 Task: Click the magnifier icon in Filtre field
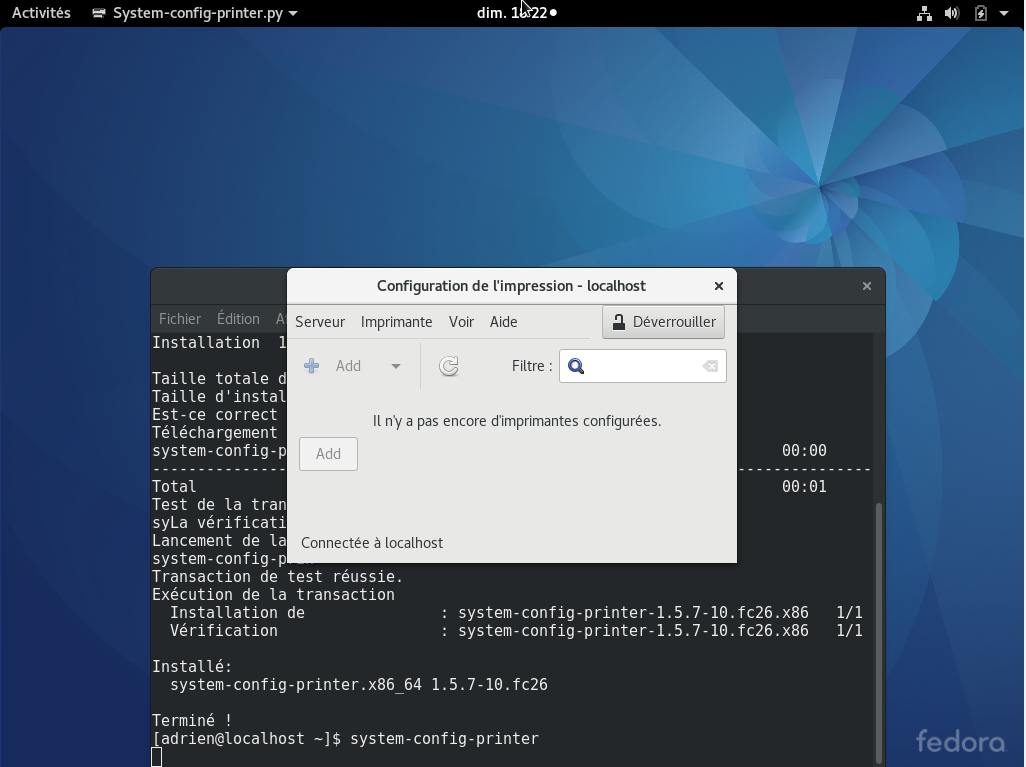pyautogui.click(x=576, y=366)
